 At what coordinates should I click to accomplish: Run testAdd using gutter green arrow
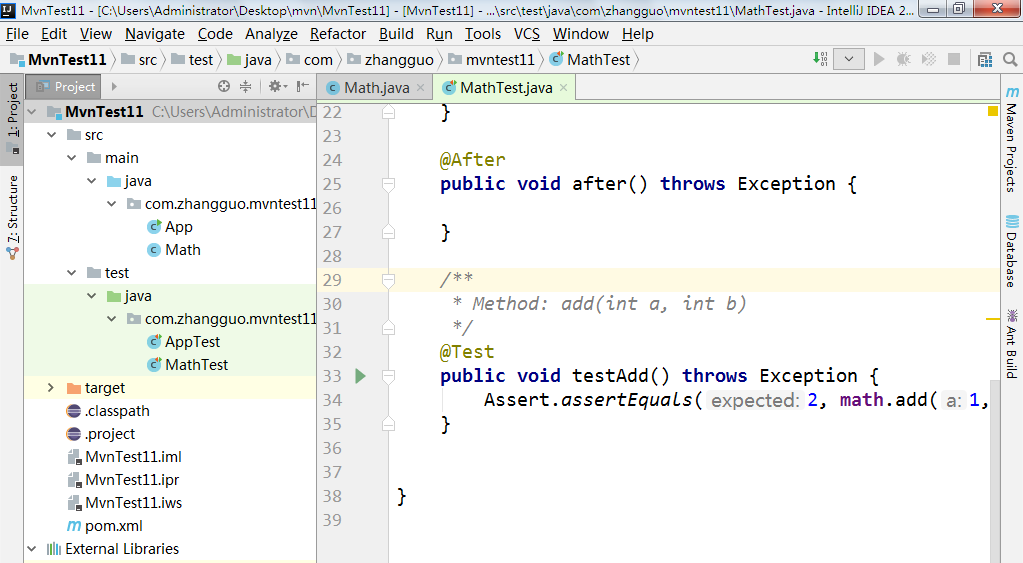(360, 376)
